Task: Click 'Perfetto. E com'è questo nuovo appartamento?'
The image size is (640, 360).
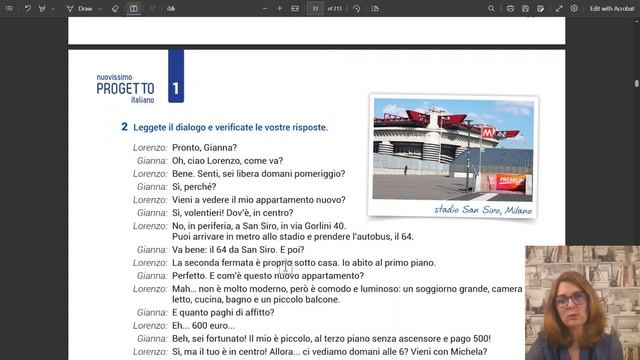Action: pos(268,276)
